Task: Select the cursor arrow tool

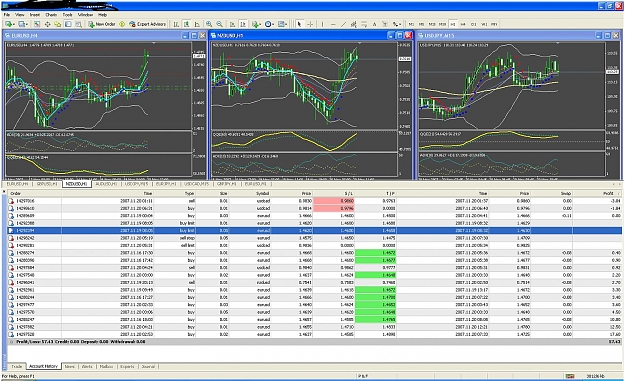Action: 299,24
